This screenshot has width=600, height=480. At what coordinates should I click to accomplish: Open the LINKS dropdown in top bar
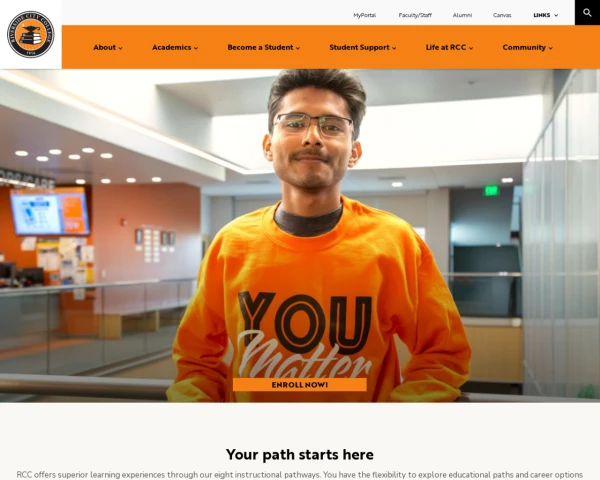(546, 15)
